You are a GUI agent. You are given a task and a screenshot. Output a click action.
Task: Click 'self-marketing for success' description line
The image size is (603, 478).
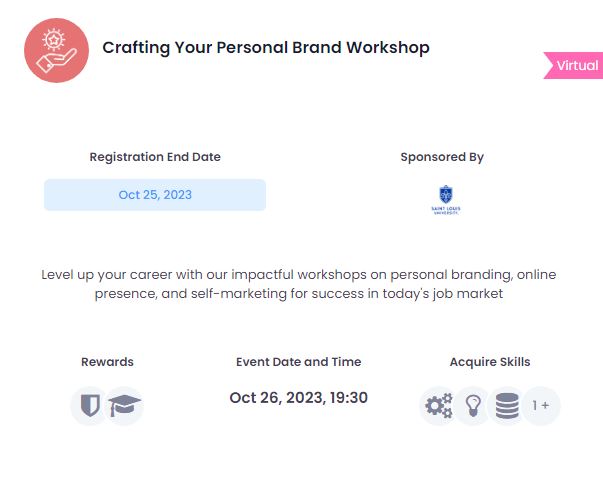pos(299,294)
